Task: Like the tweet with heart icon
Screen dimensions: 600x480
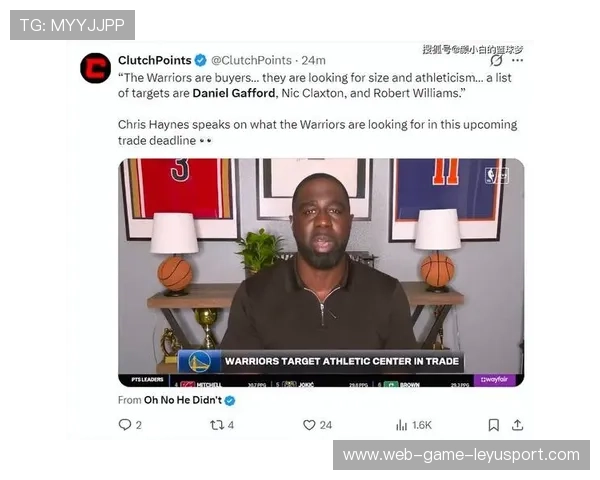Action: 309,425
